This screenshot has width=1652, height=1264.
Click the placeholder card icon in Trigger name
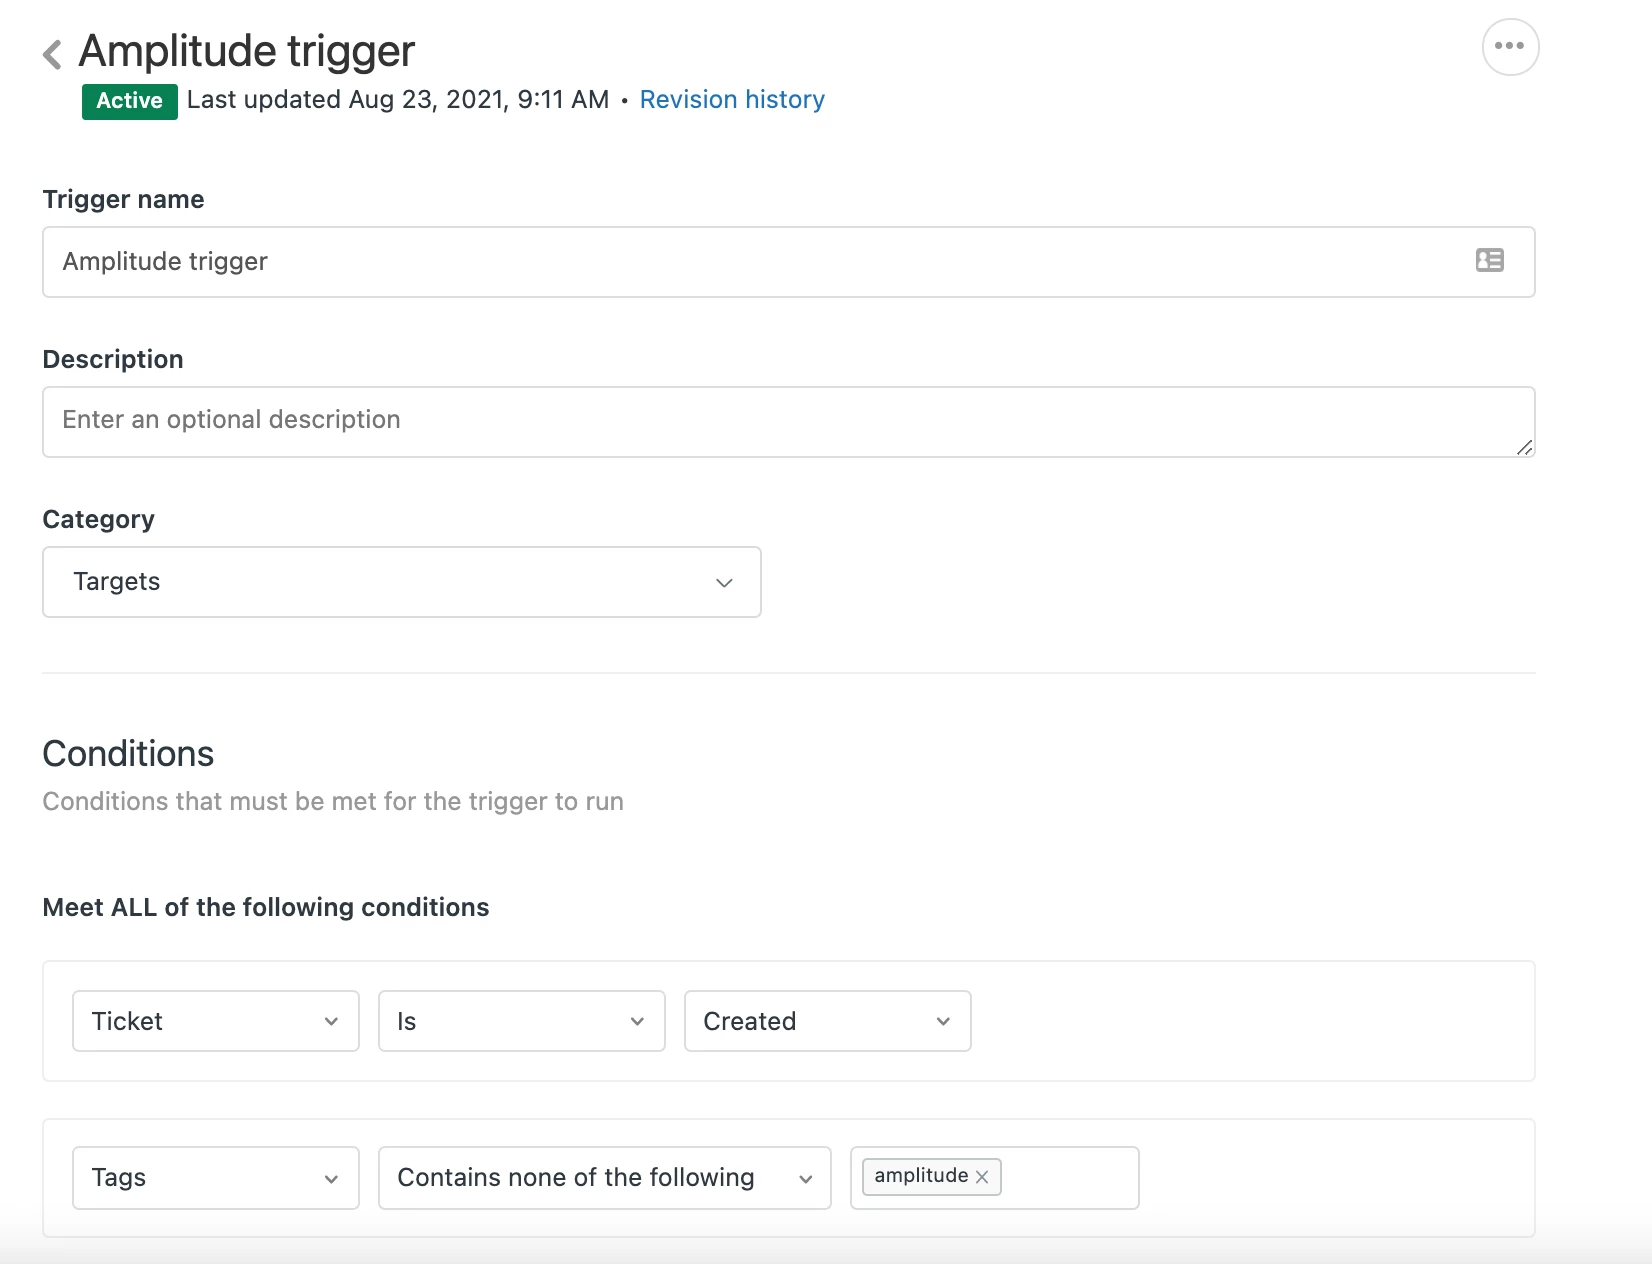pyautogui.click(x=1490, y=260)
